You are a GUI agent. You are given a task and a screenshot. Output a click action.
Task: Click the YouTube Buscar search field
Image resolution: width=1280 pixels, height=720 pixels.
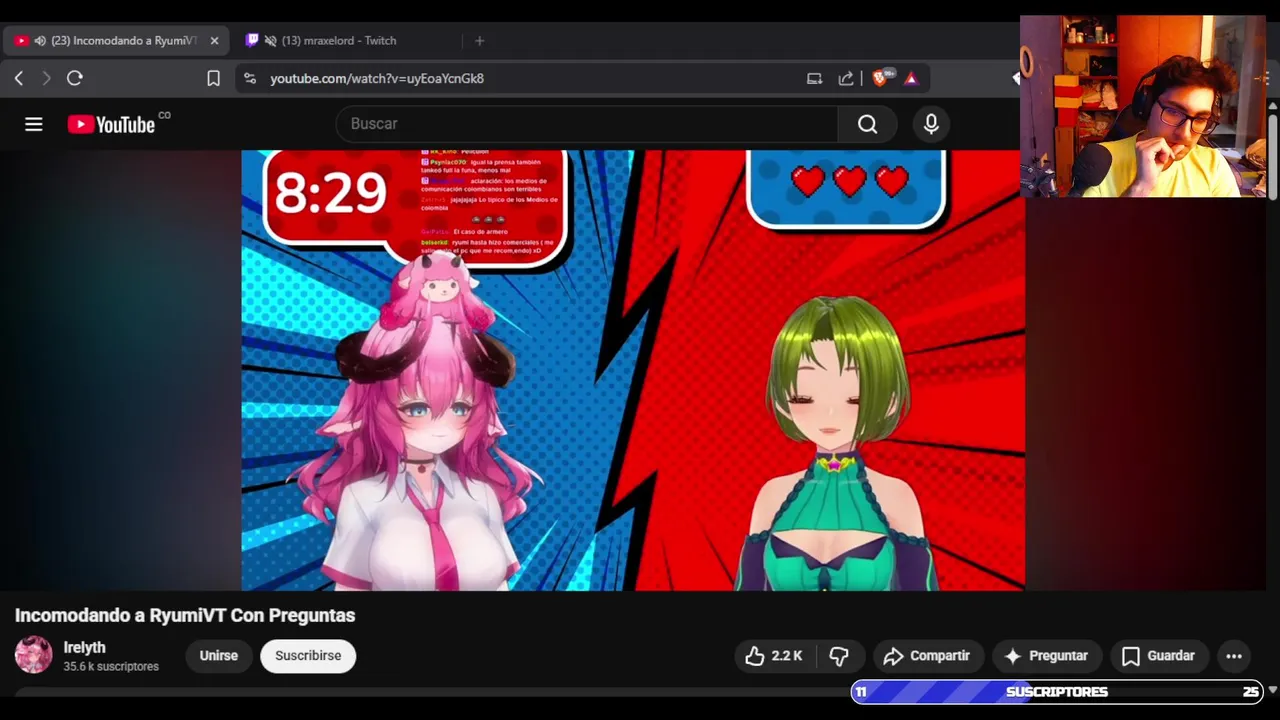(x=587, y=124)
